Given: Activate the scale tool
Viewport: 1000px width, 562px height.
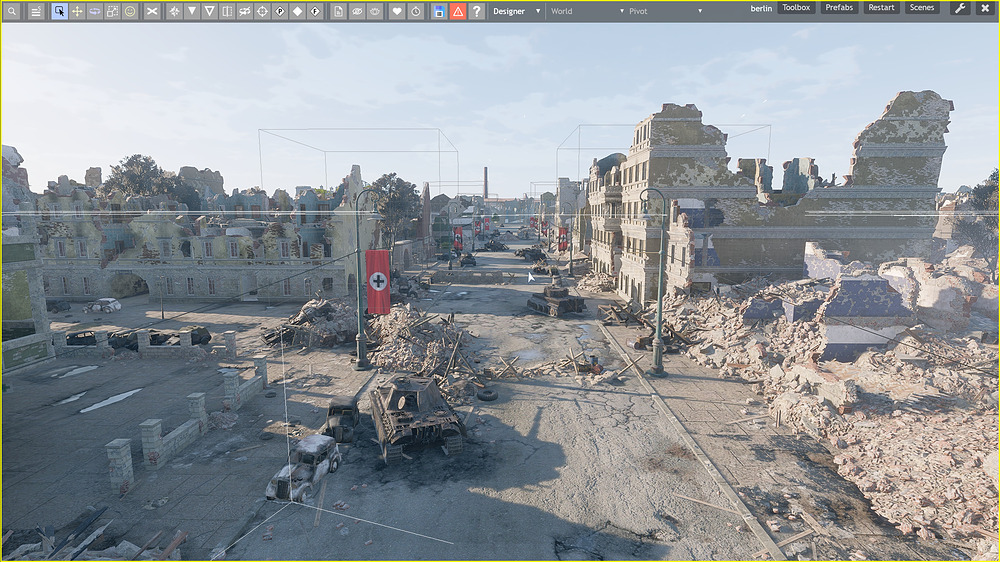Looking at the screenshot, I should click(112, 11).
